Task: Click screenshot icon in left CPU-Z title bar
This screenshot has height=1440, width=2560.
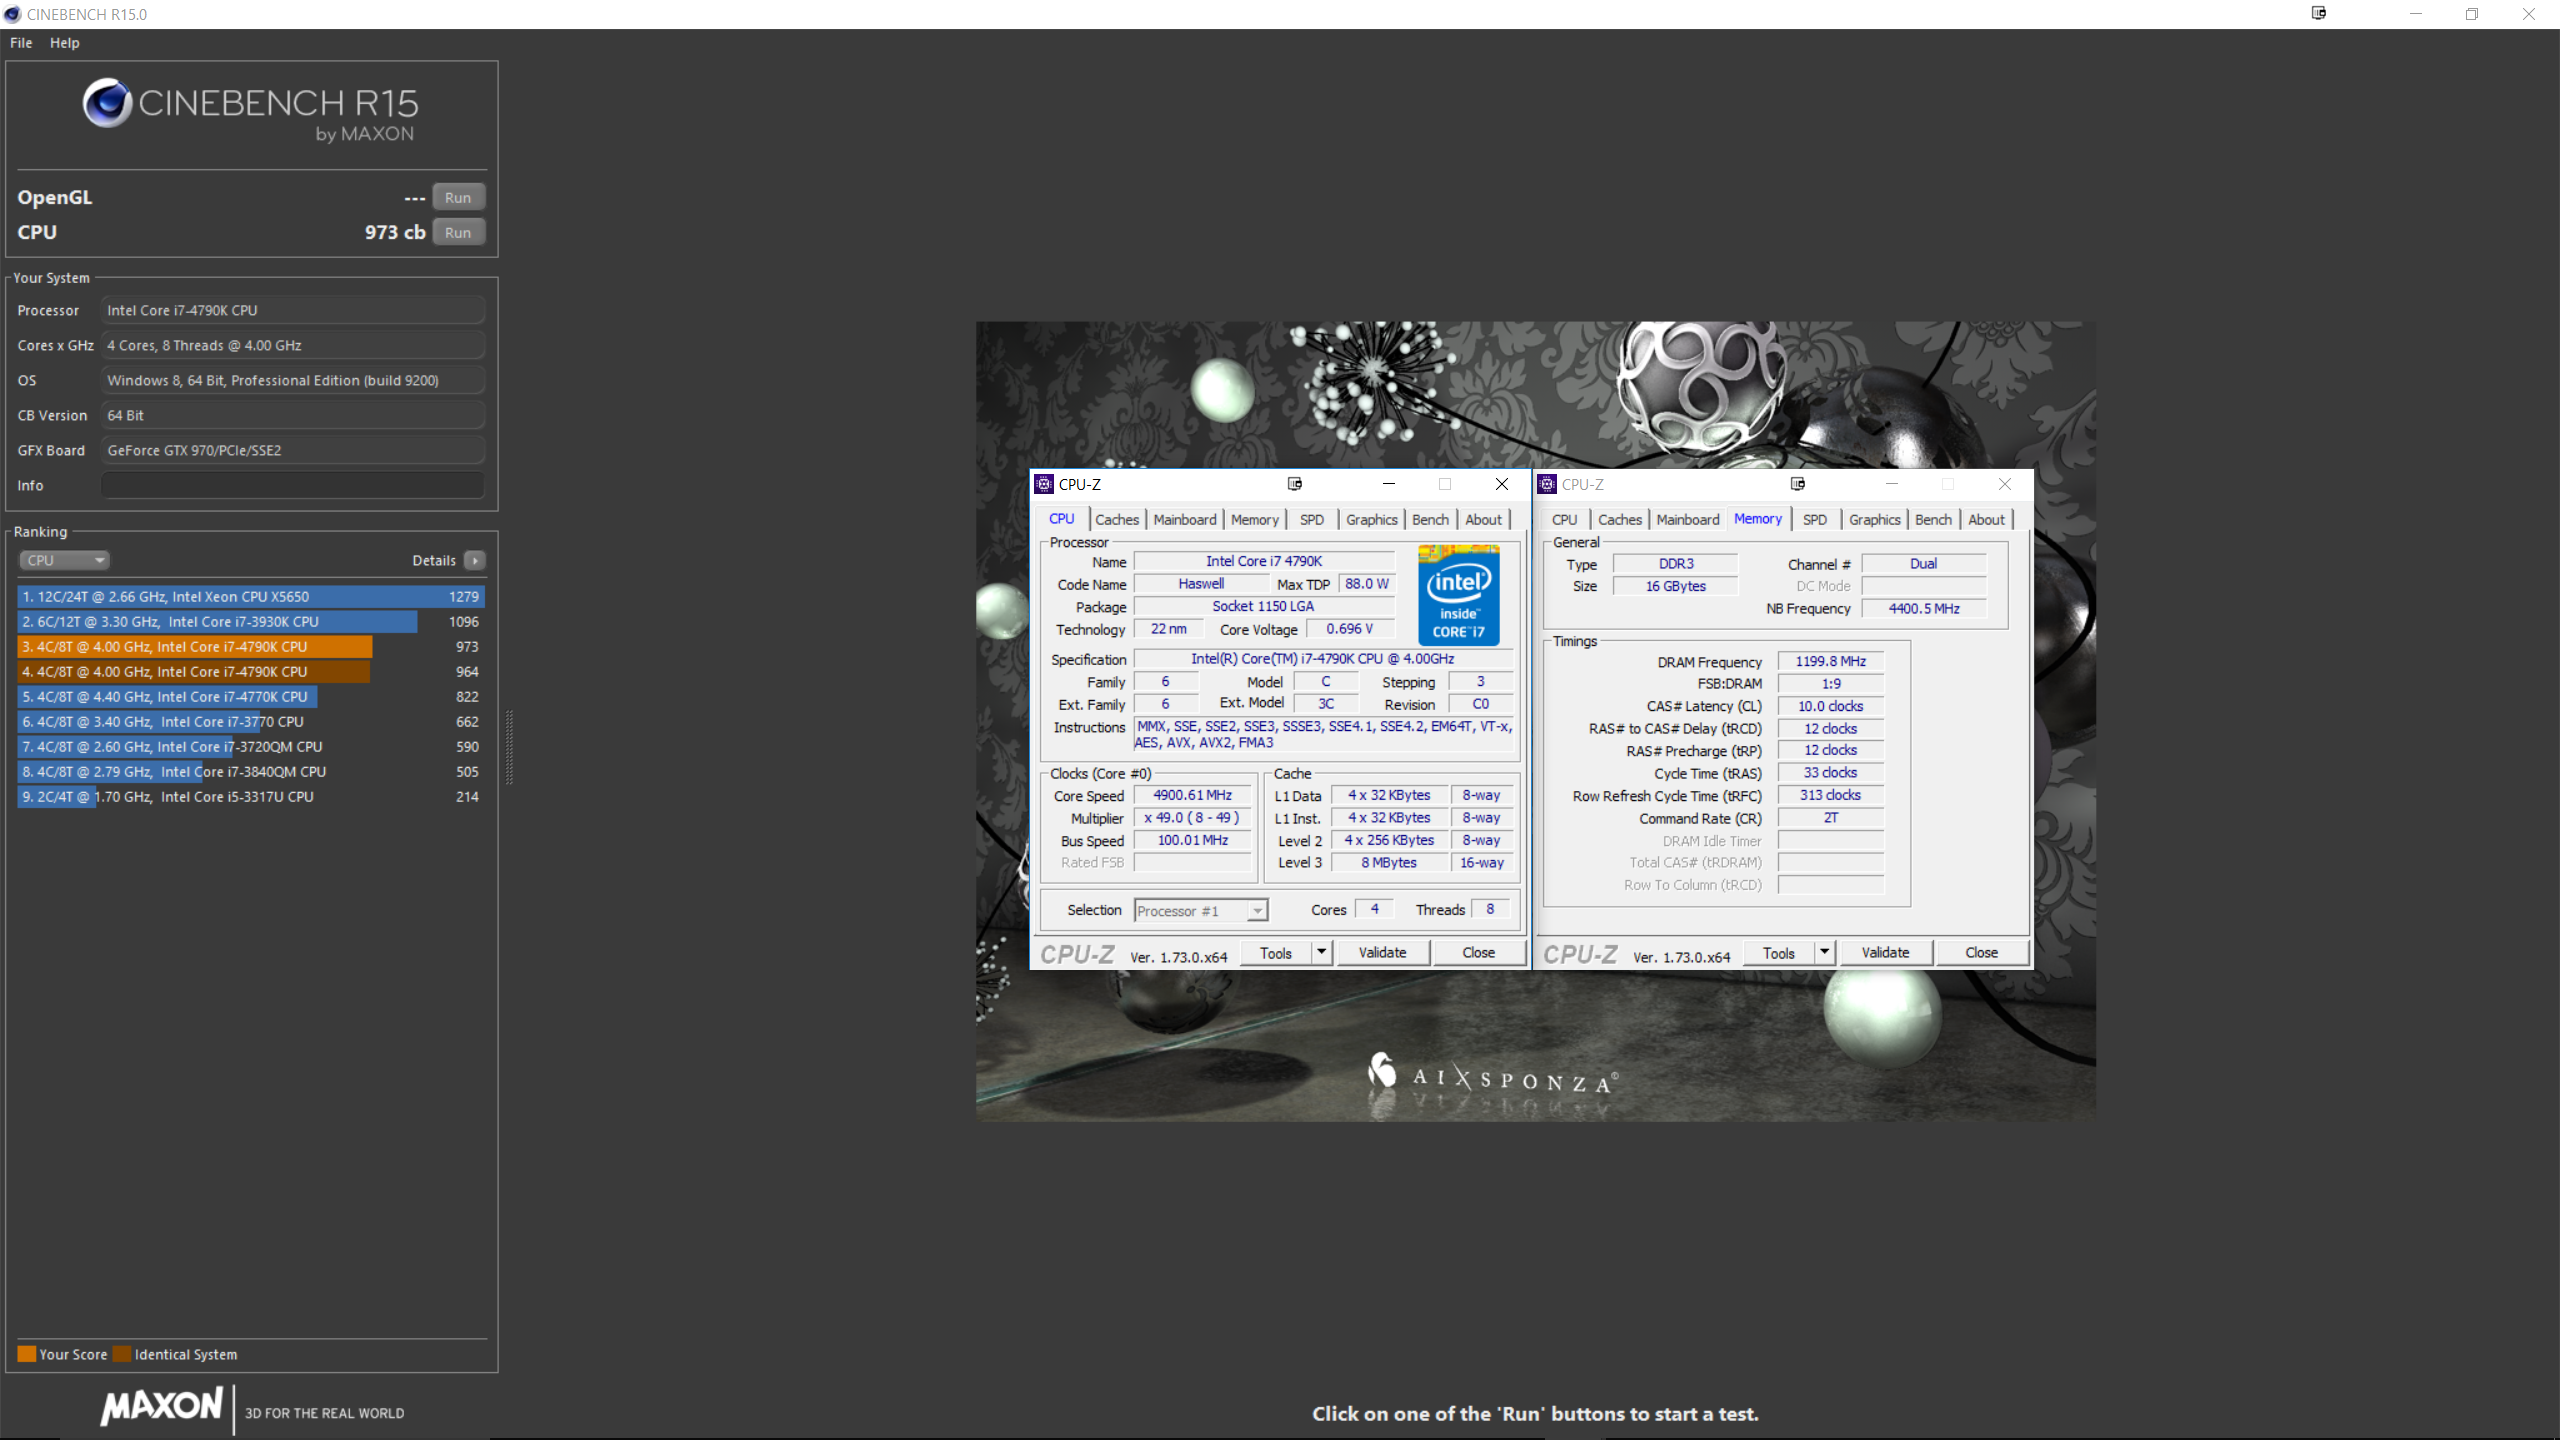Action: pos(1295,484)
